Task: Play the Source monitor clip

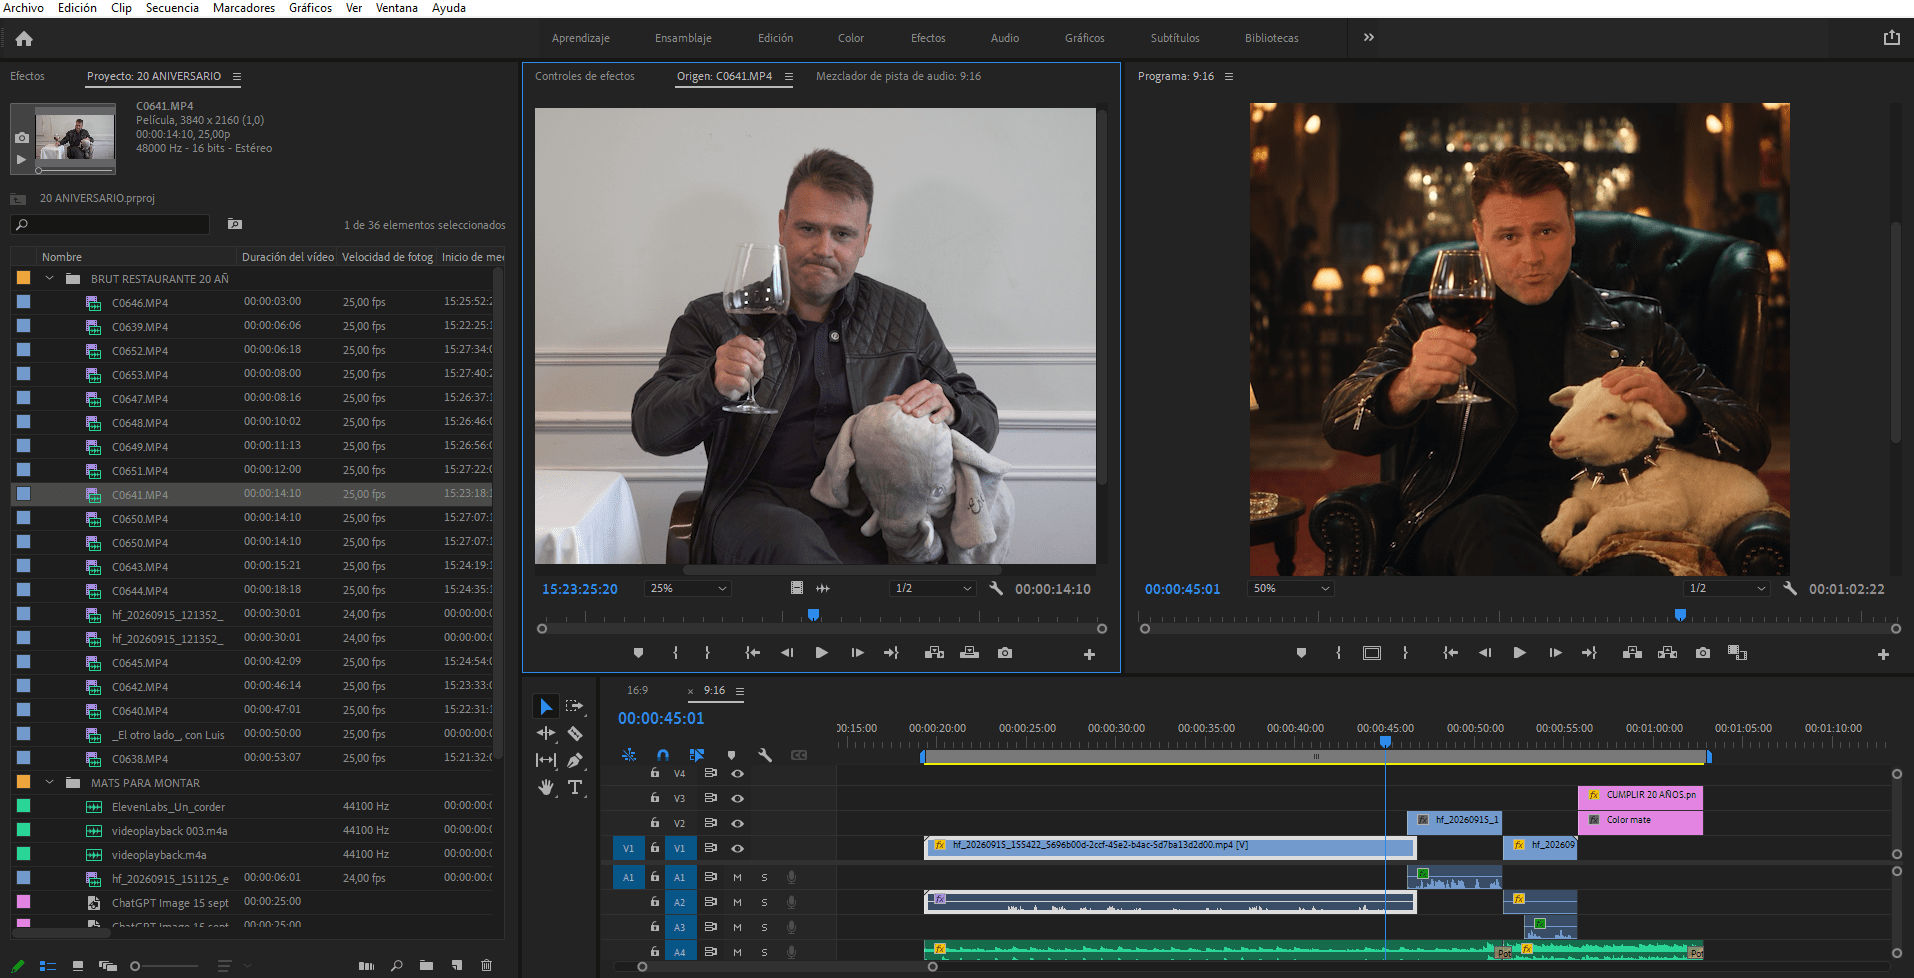Action: tap(821, 653)
